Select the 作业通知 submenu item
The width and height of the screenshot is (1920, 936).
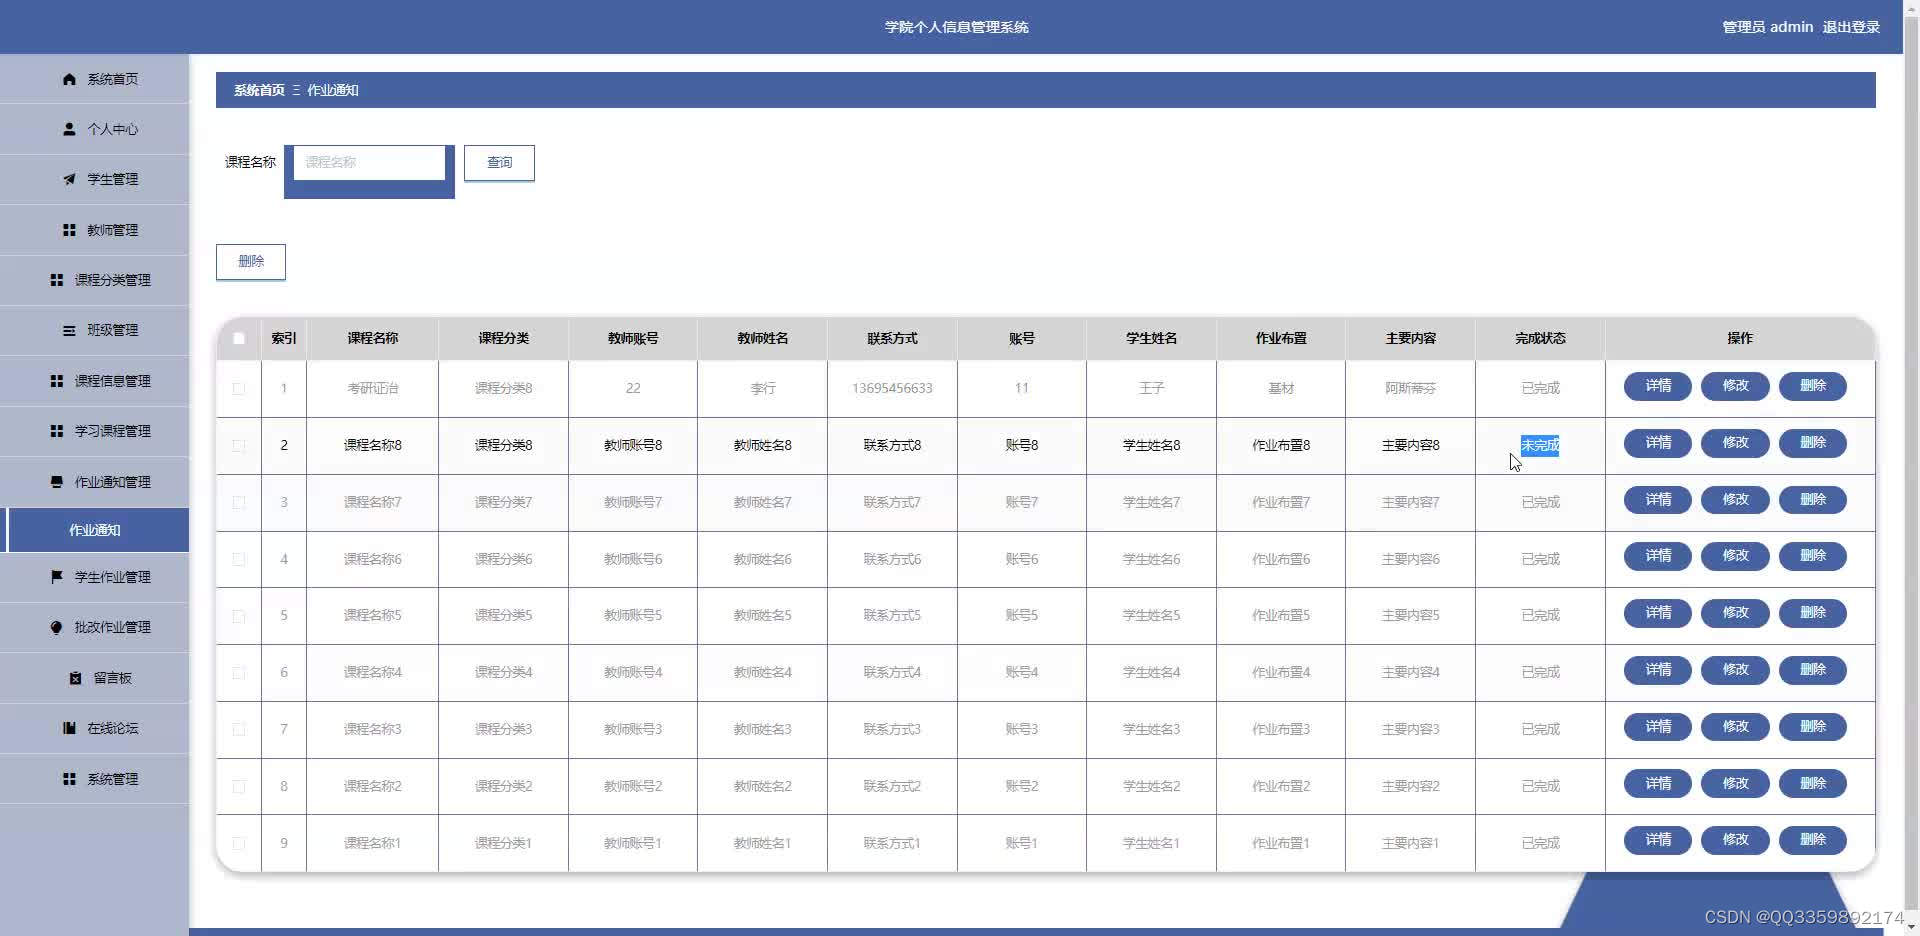94,530
